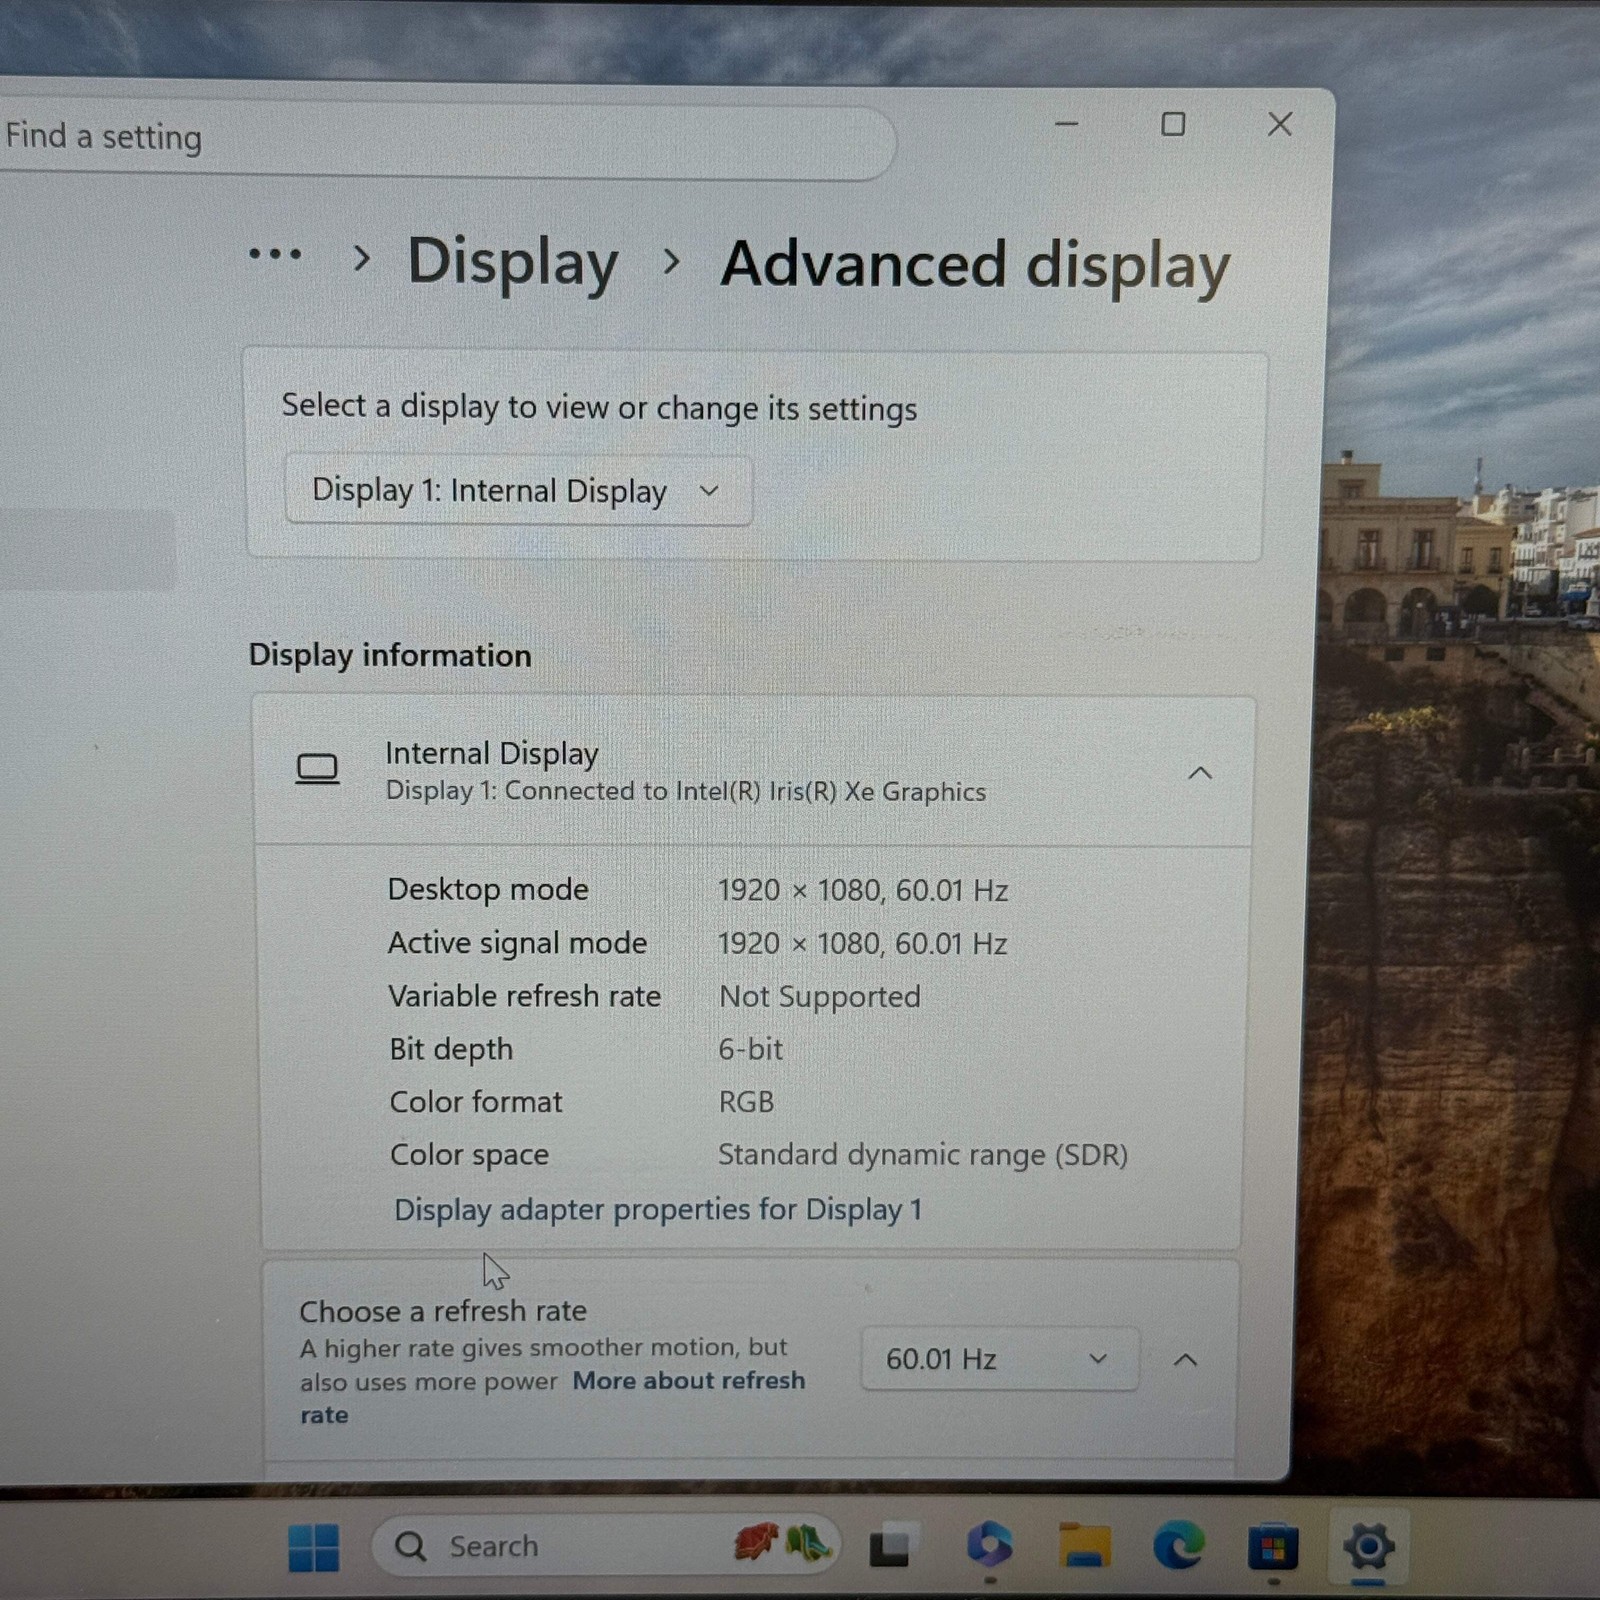Click the Advanced display page title
The width and height of the screenshot is (1600, 1600).
click(975, 266)
